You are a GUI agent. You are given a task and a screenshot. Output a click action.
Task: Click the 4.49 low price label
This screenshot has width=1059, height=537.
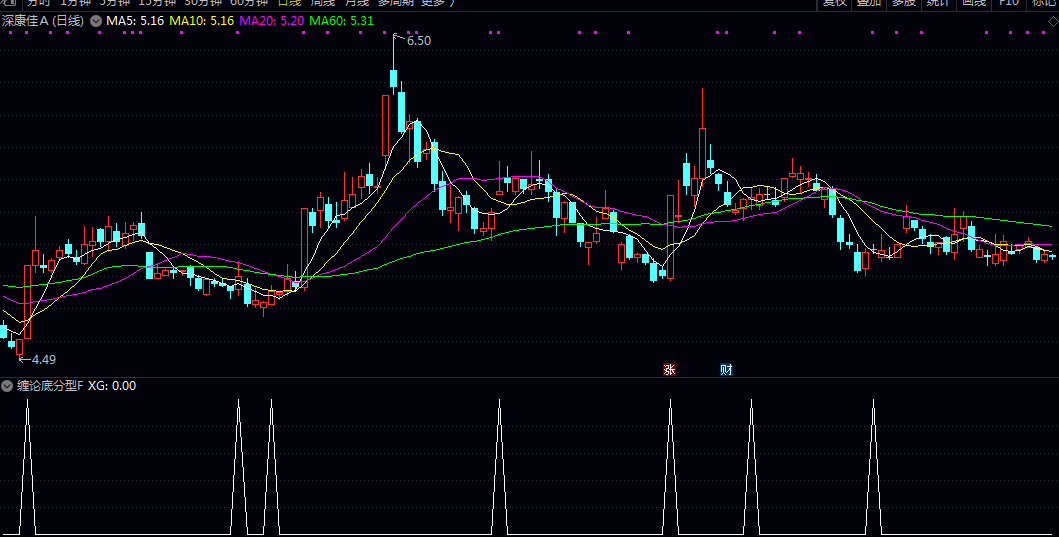pyautogui.click(x=43, y=359)
